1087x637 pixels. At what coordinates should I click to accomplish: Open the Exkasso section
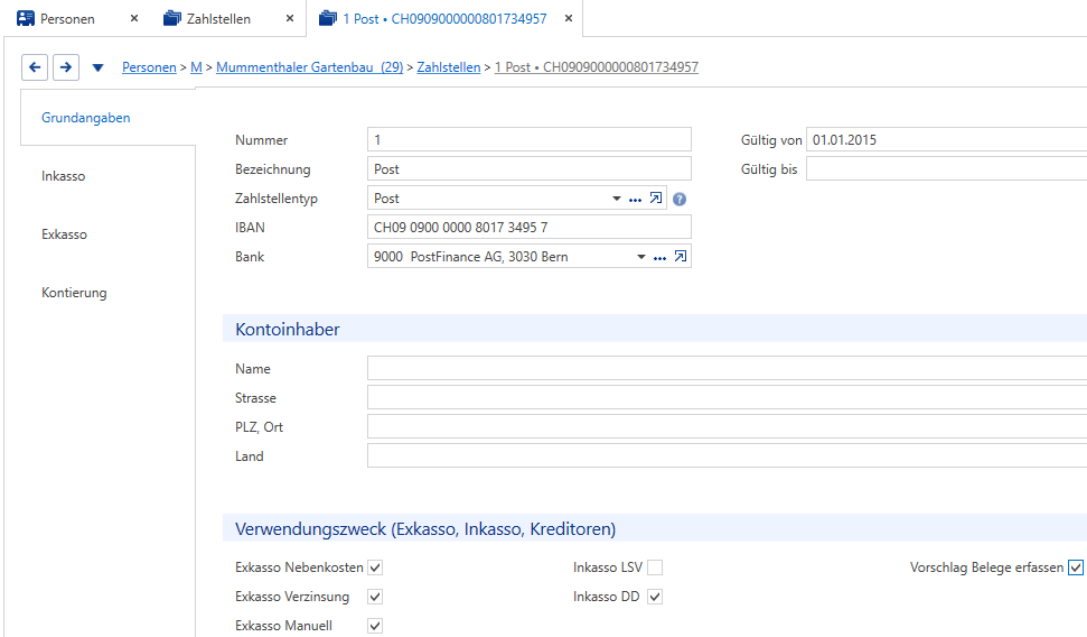click(x=64, y=234)
